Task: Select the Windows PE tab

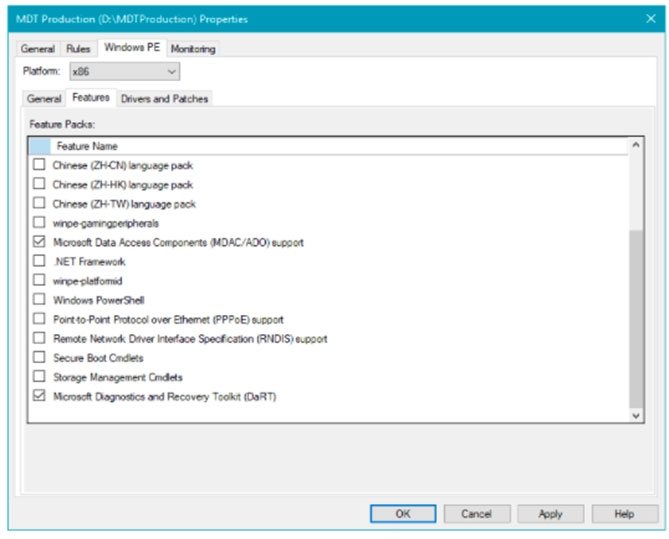Action: point(132,47)
